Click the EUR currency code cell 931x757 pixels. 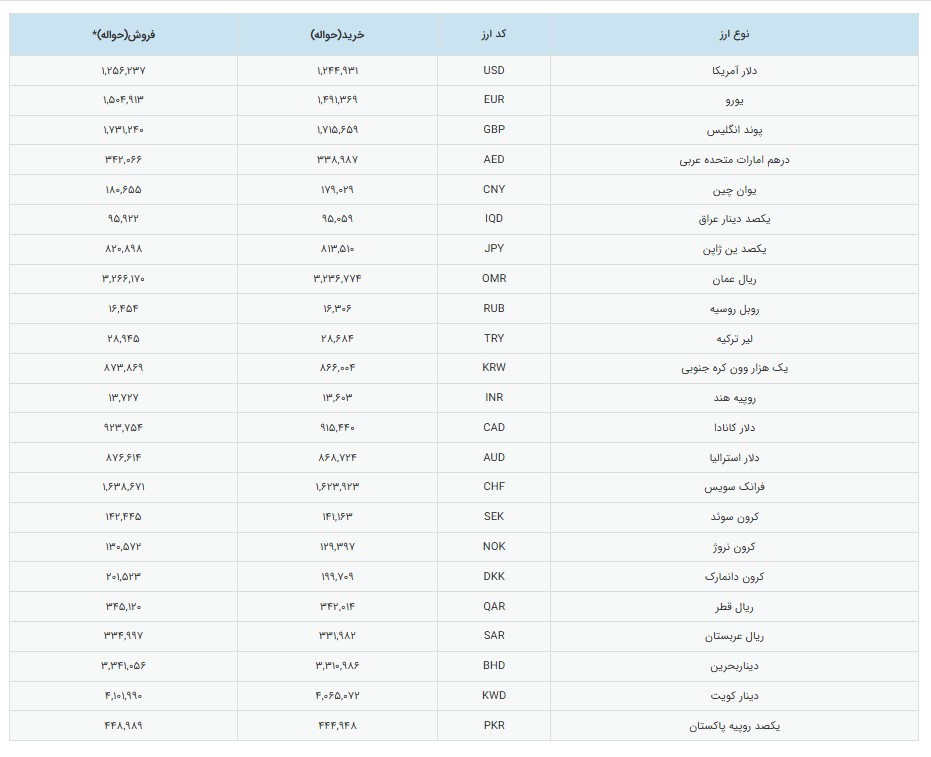pos(494,100)
